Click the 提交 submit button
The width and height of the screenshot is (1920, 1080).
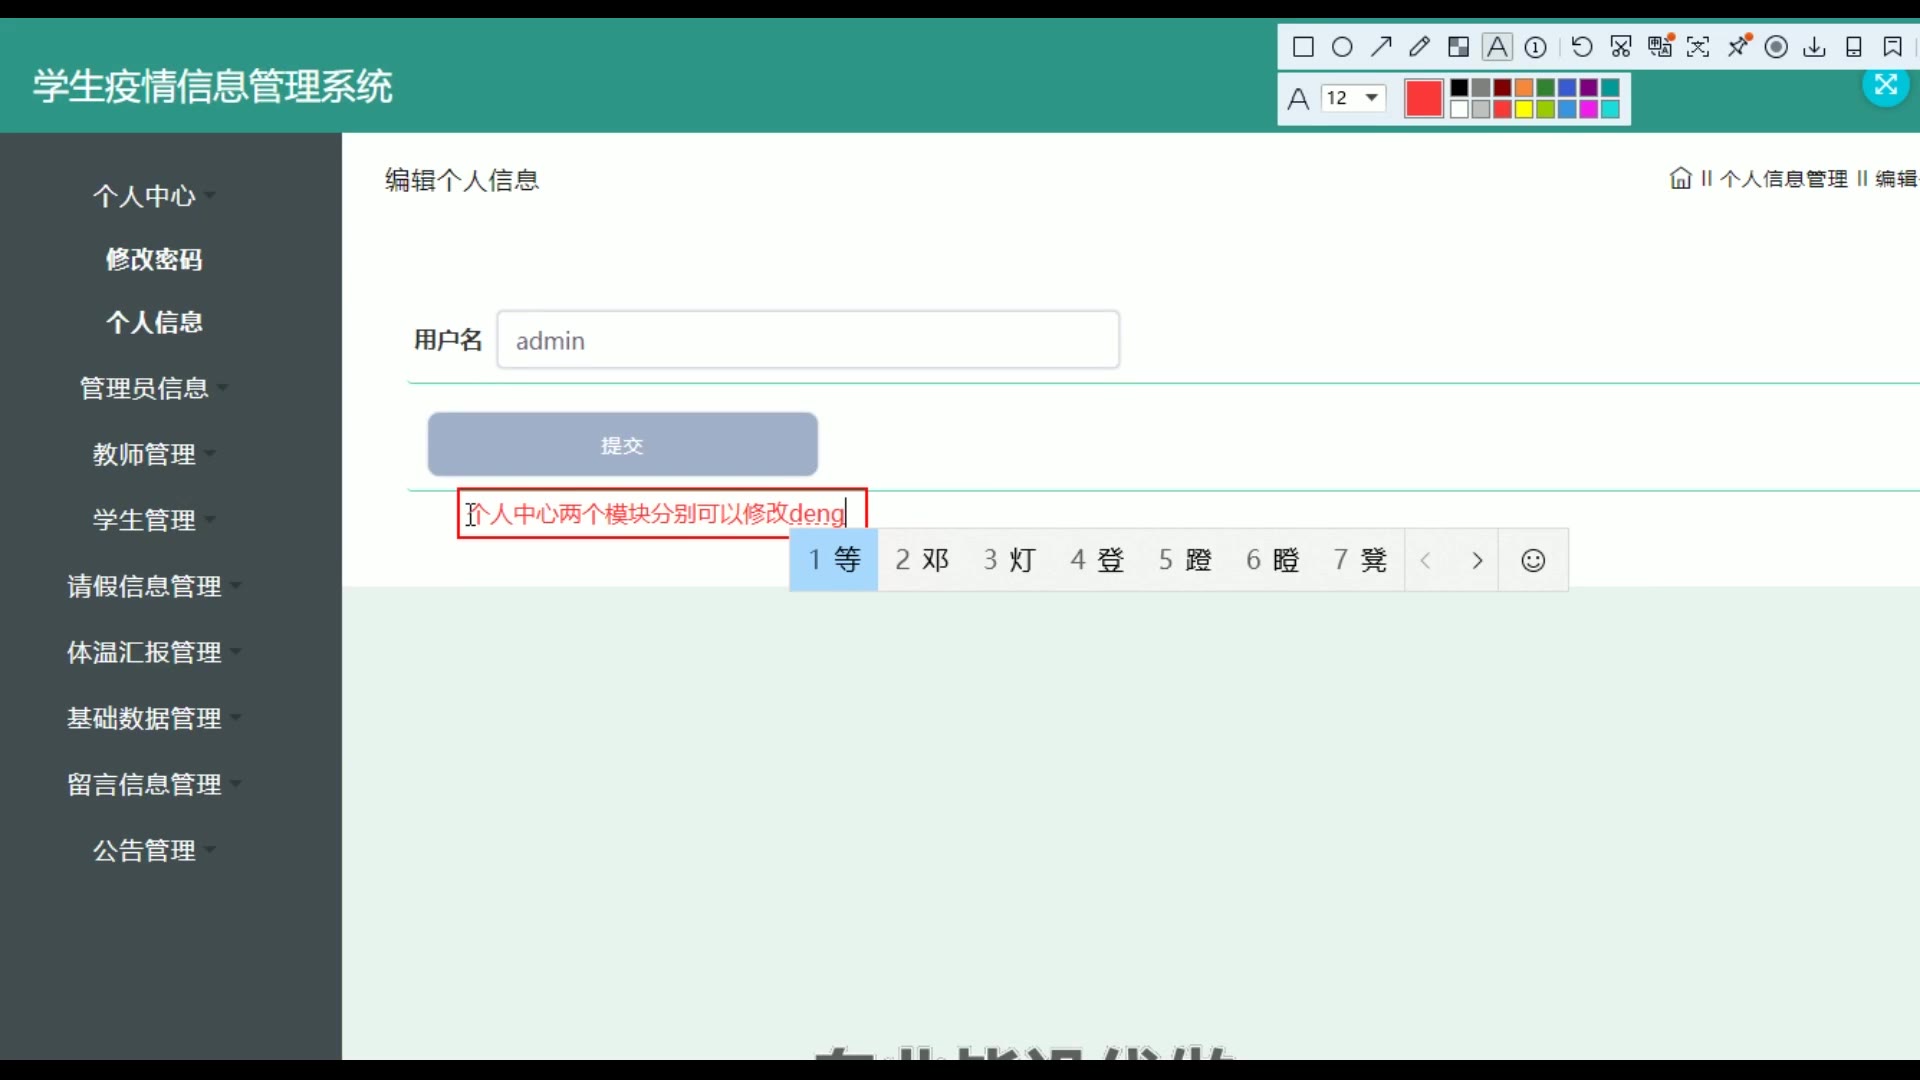pos(622,445)
